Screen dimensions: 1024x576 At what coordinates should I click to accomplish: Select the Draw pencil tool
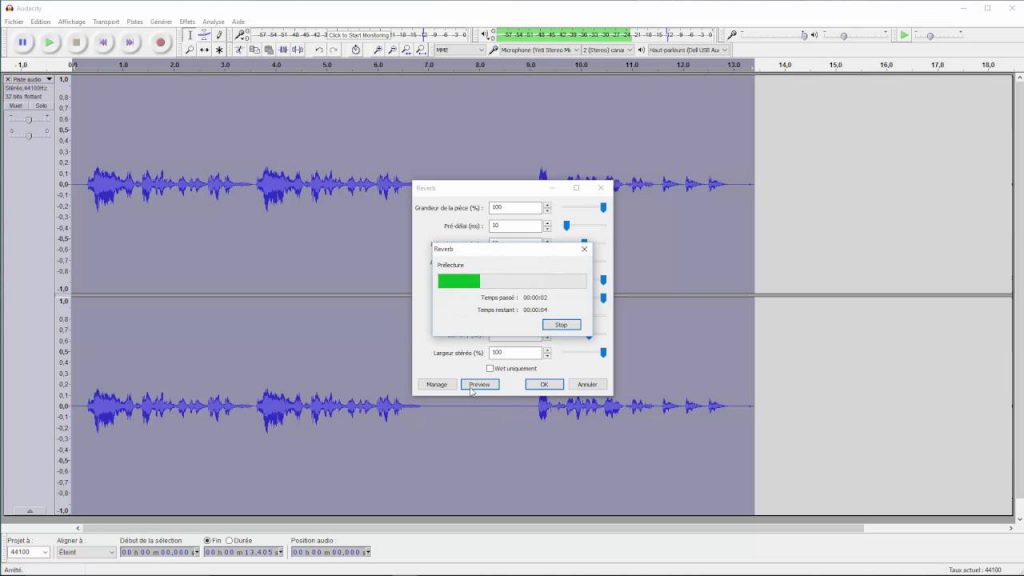(x=219, y=35)
